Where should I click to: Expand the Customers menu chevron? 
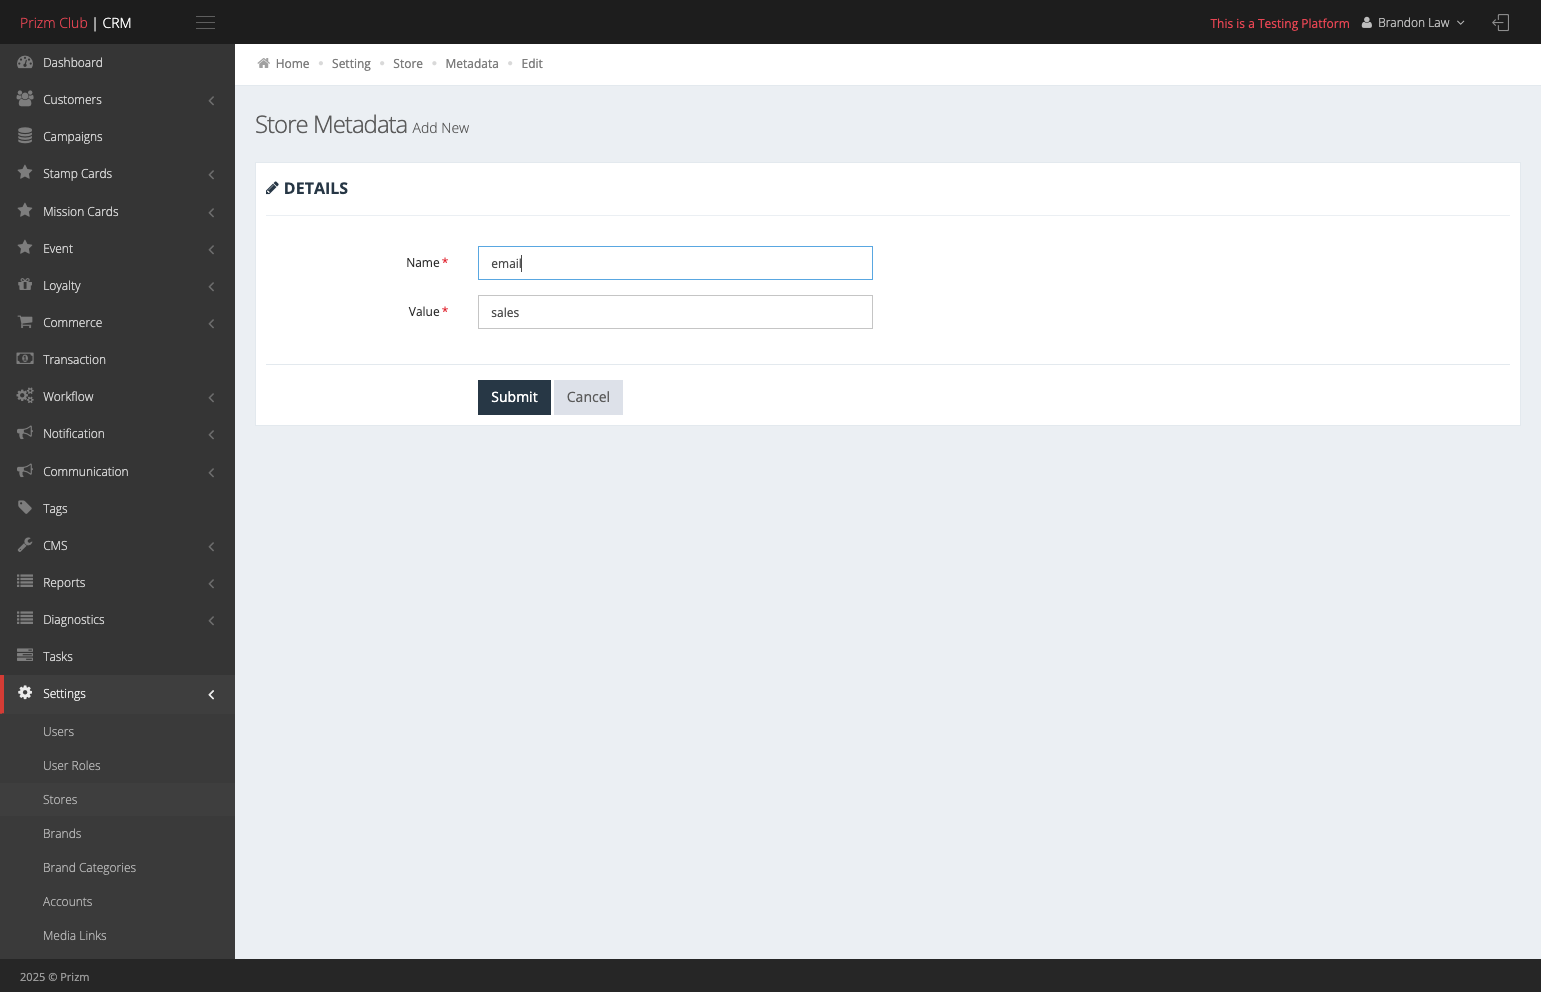(211, 100)
